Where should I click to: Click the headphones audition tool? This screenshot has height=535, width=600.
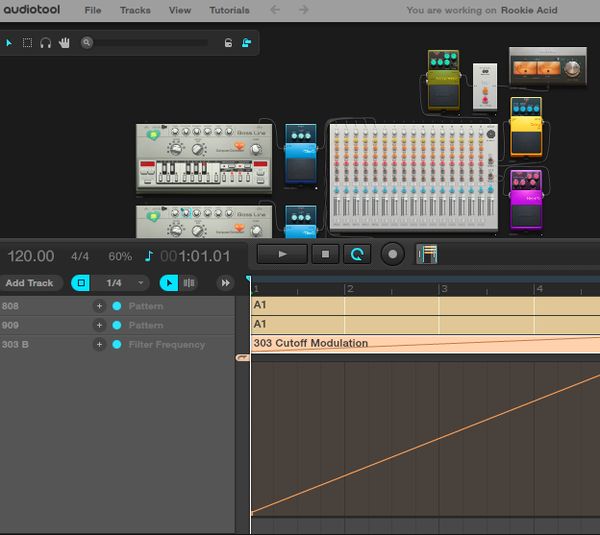(x=45, y=43)
